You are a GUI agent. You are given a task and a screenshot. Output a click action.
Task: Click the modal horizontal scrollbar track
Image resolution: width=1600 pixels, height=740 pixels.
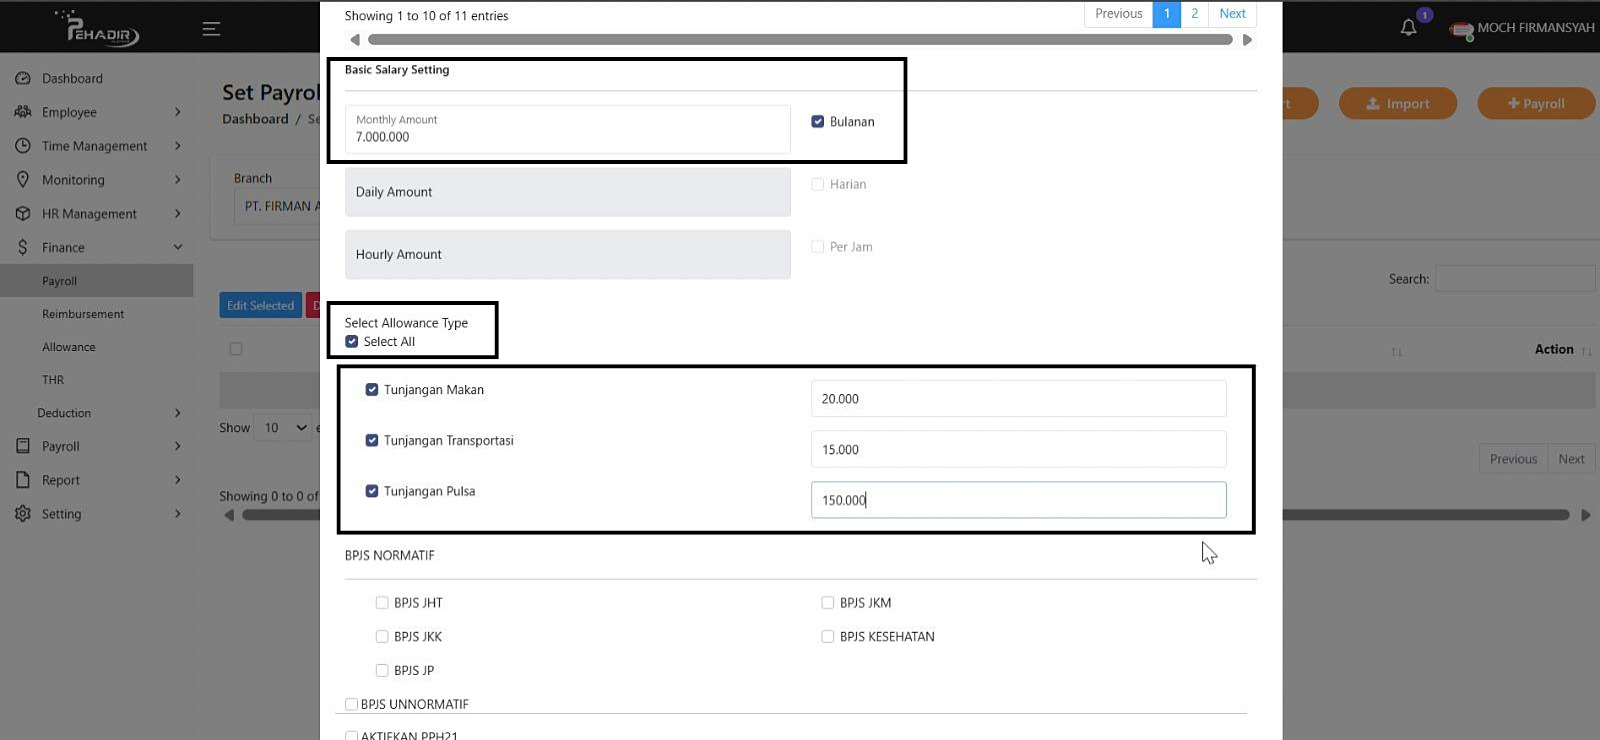pyautogui.click(x=800, y=40)
